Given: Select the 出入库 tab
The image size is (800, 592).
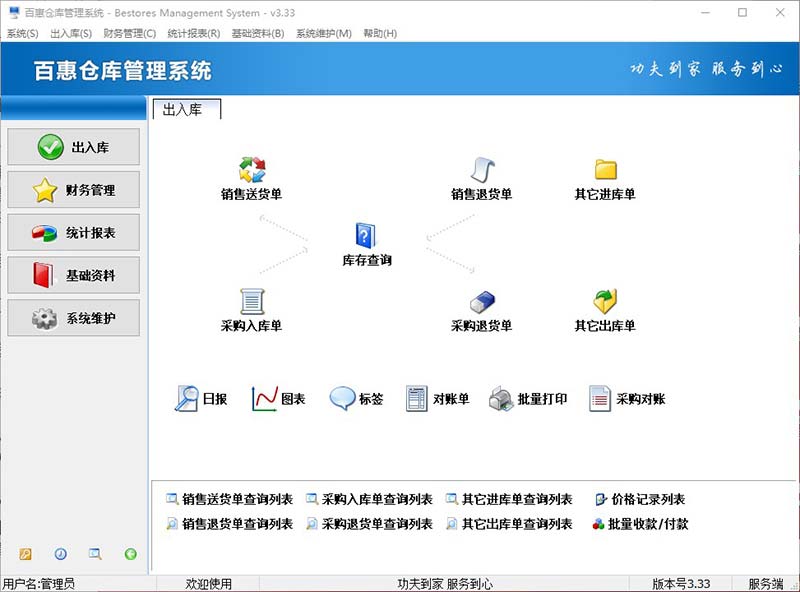Looking at the screenshot, I should [187, 109].
